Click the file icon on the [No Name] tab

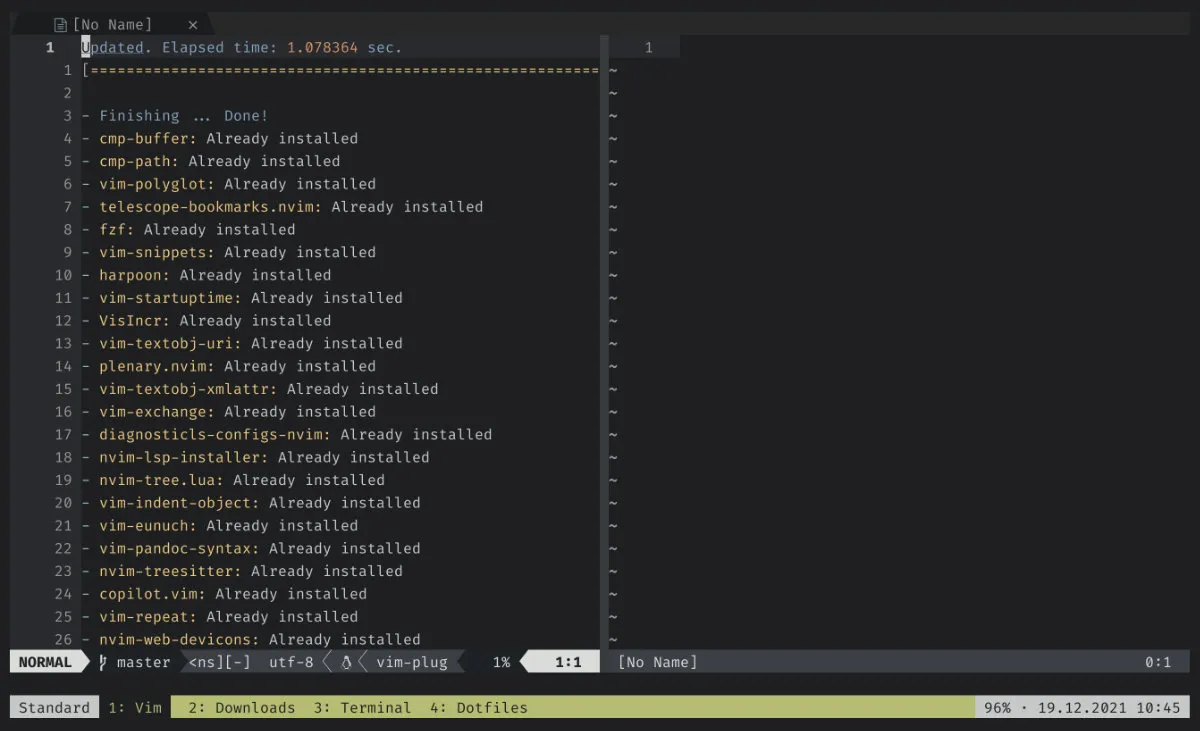click(61, 25)
